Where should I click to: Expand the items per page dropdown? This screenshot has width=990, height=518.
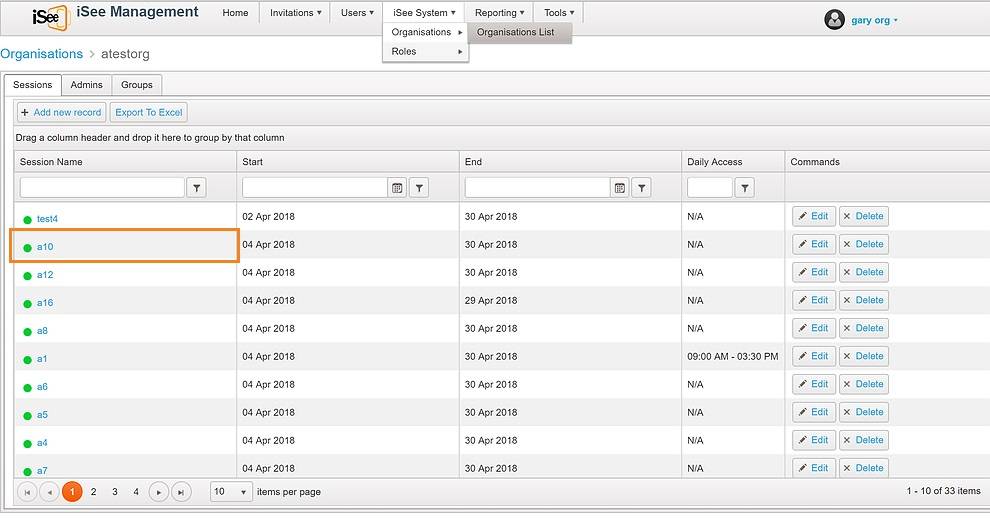click(231, 491)
